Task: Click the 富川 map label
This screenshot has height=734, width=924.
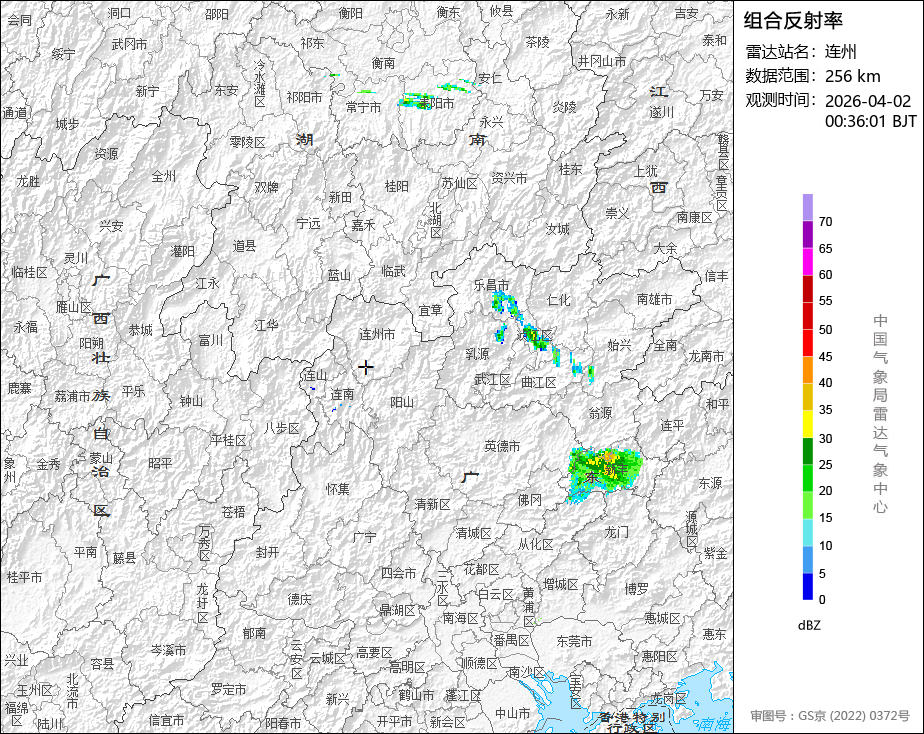Action: tap(210, 340)
